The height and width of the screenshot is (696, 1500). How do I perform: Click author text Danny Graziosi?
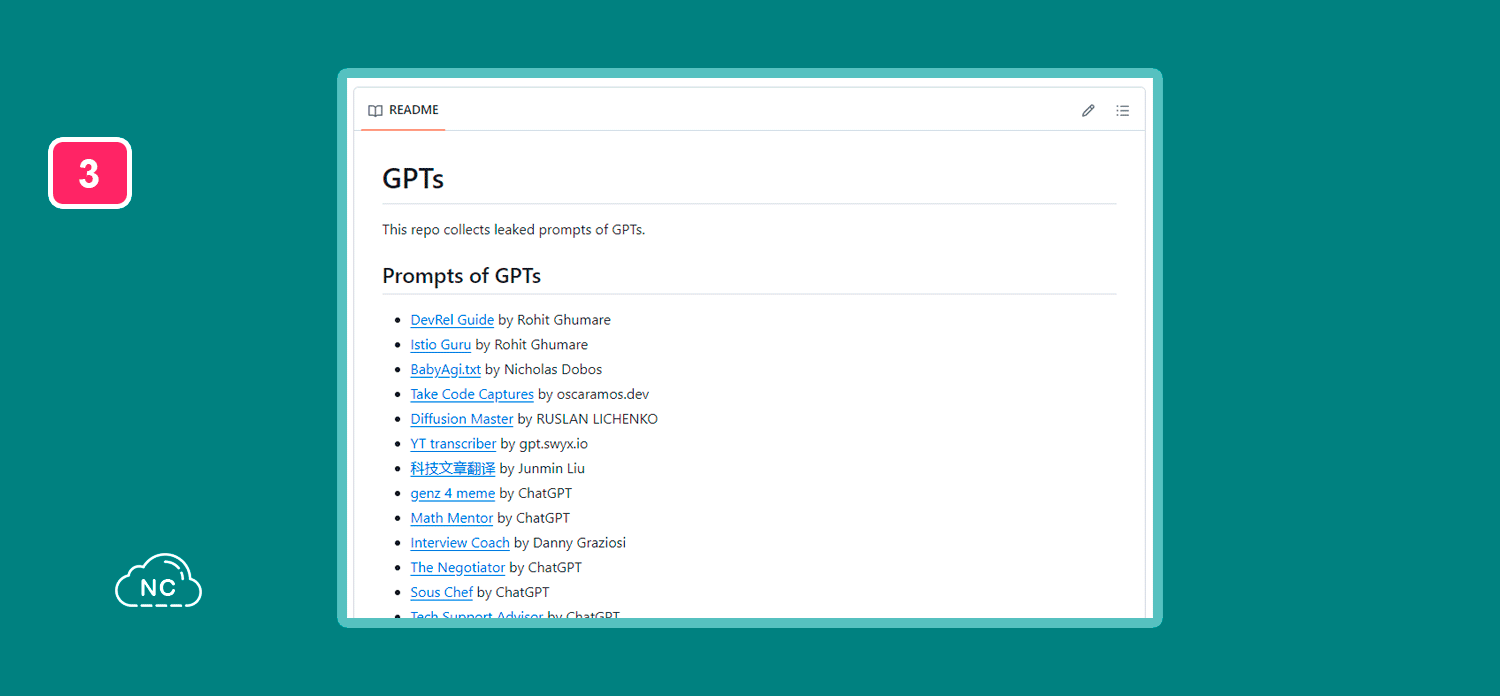tap(579, 543)
